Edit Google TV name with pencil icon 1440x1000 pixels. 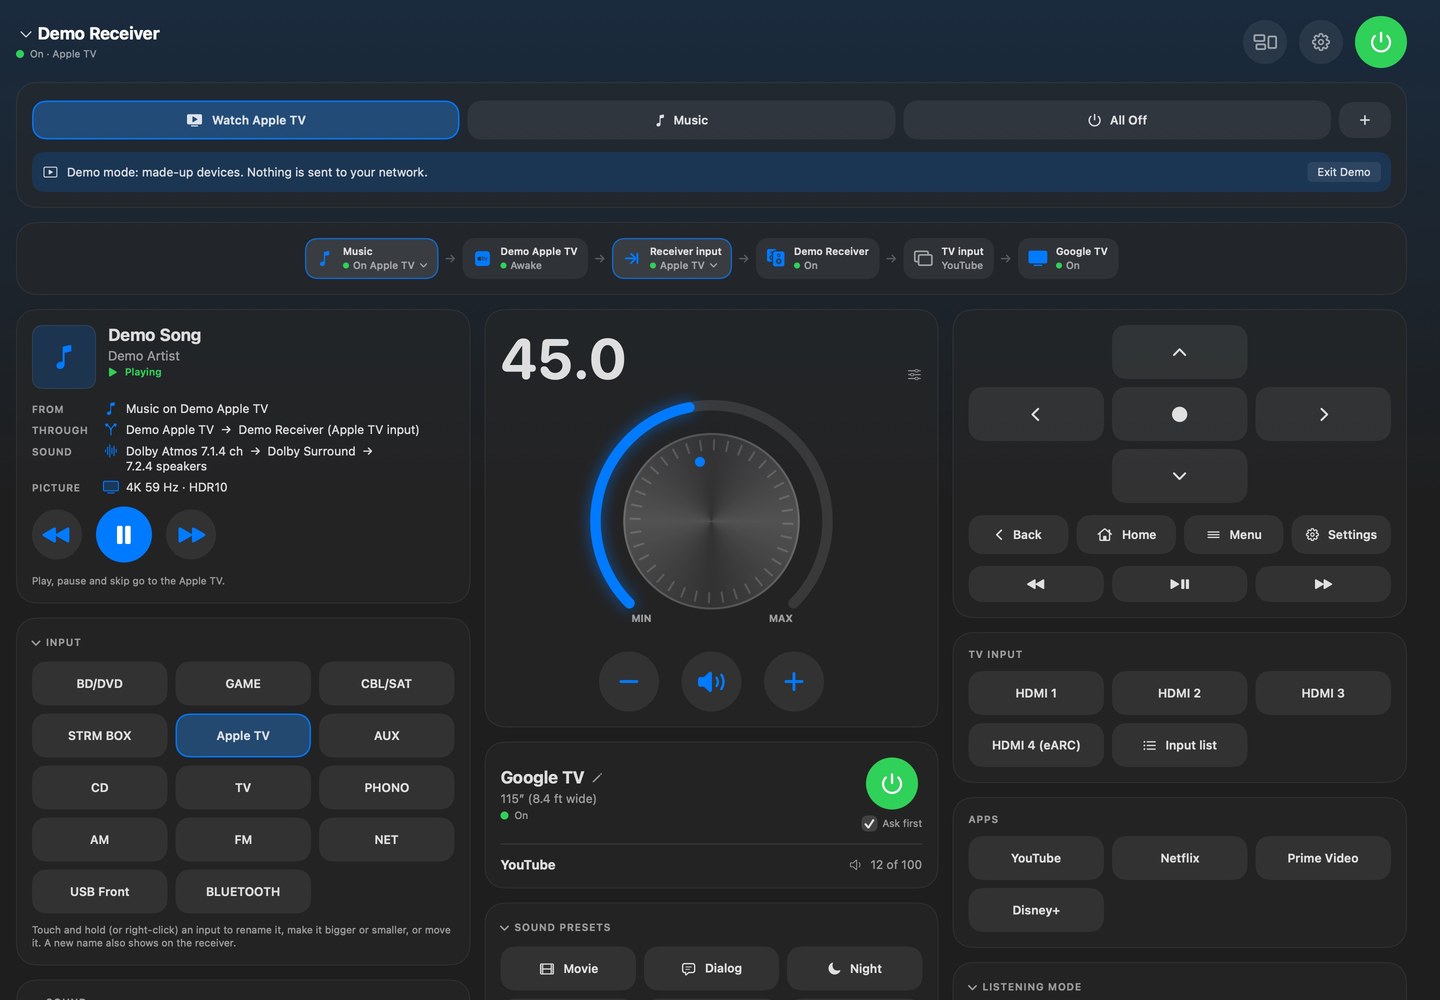(x=597, y=778)
